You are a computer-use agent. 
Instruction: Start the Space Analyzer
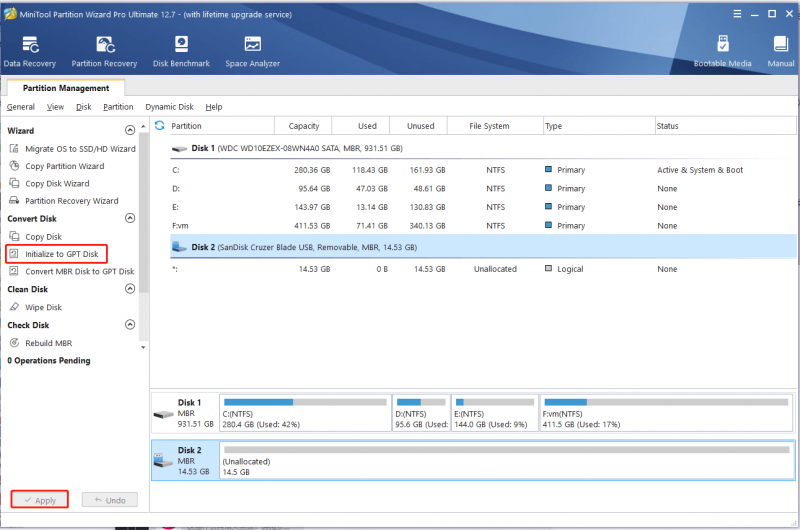point(253,52)
